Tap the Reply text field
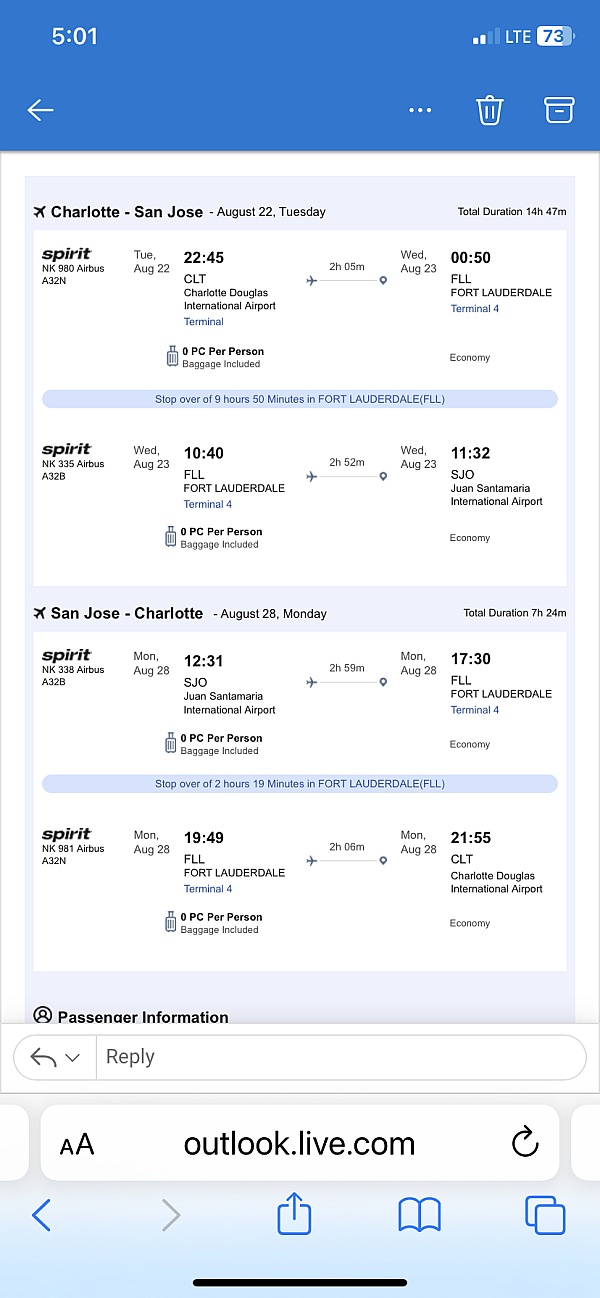The height and width of the screenshot is (1298, 600). (340, 1057)
